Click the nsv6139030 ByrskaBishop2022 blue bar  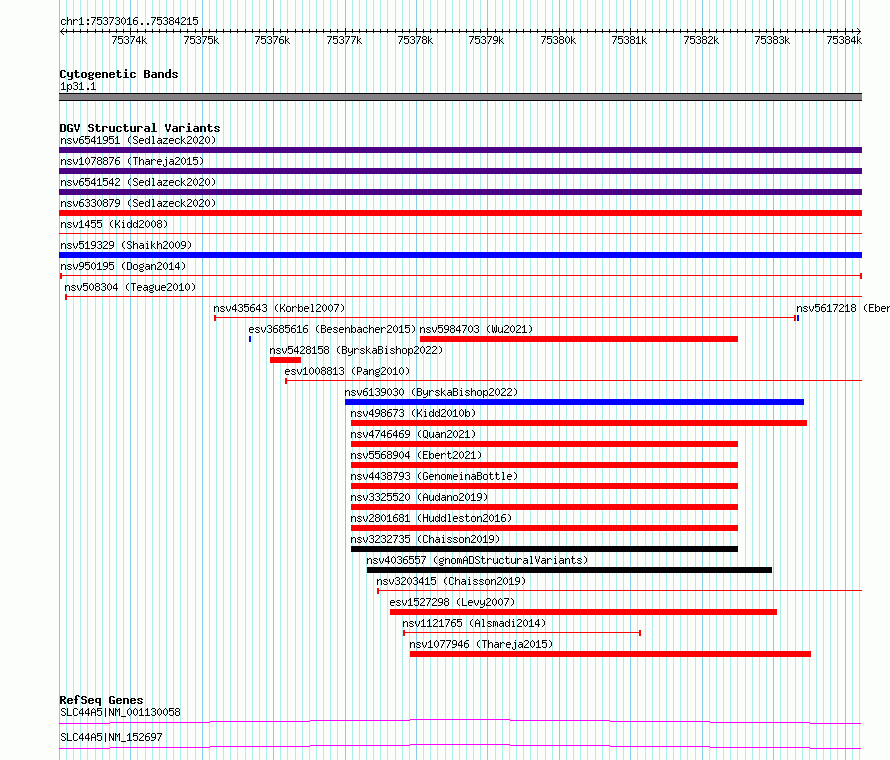click(x=574, y=402)
